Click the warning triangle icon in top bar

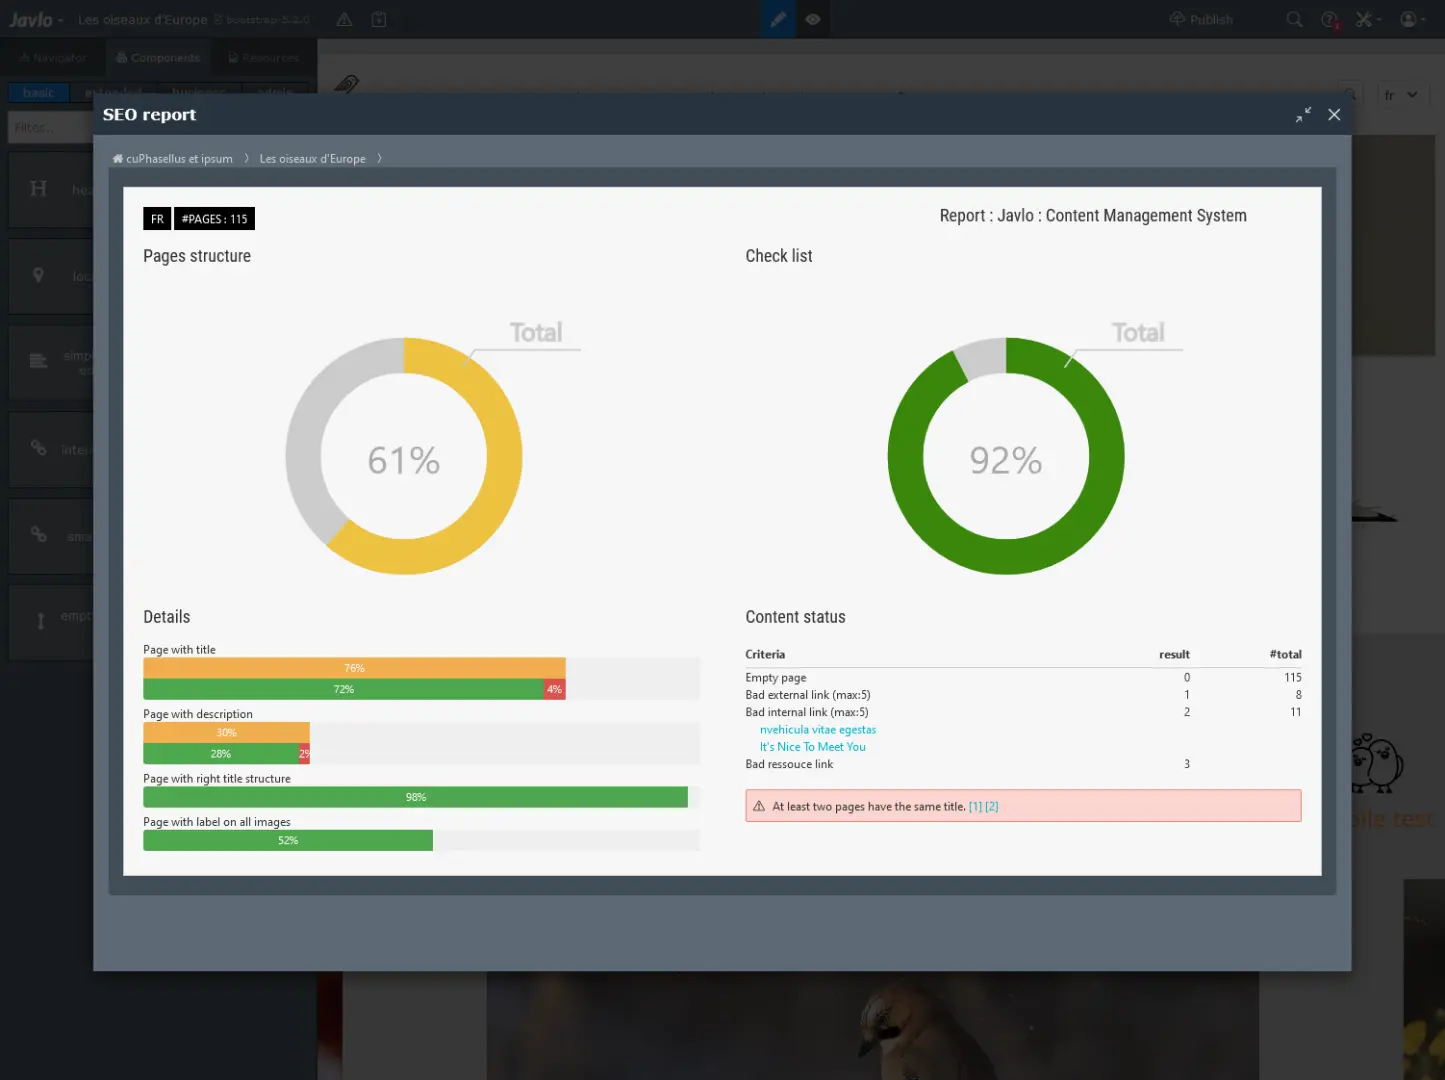[344, 19]
